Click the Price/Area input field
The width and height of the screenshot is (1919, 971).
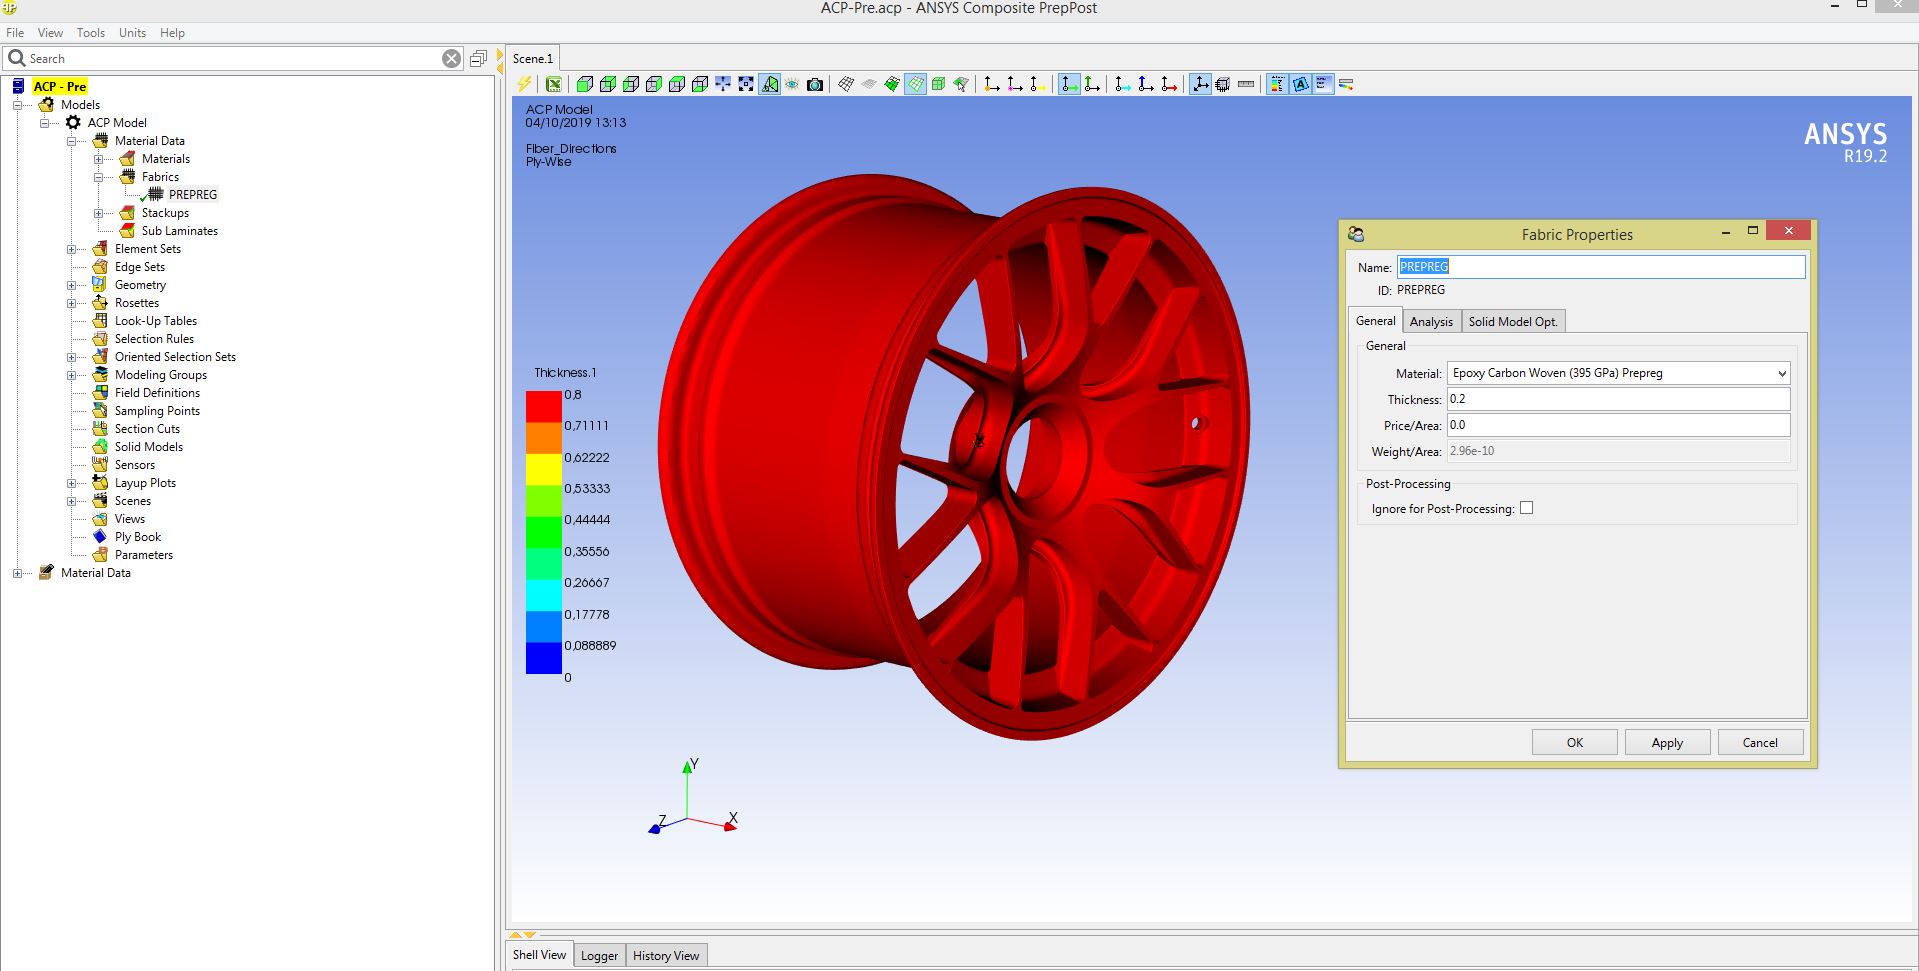coord(1618,425)
